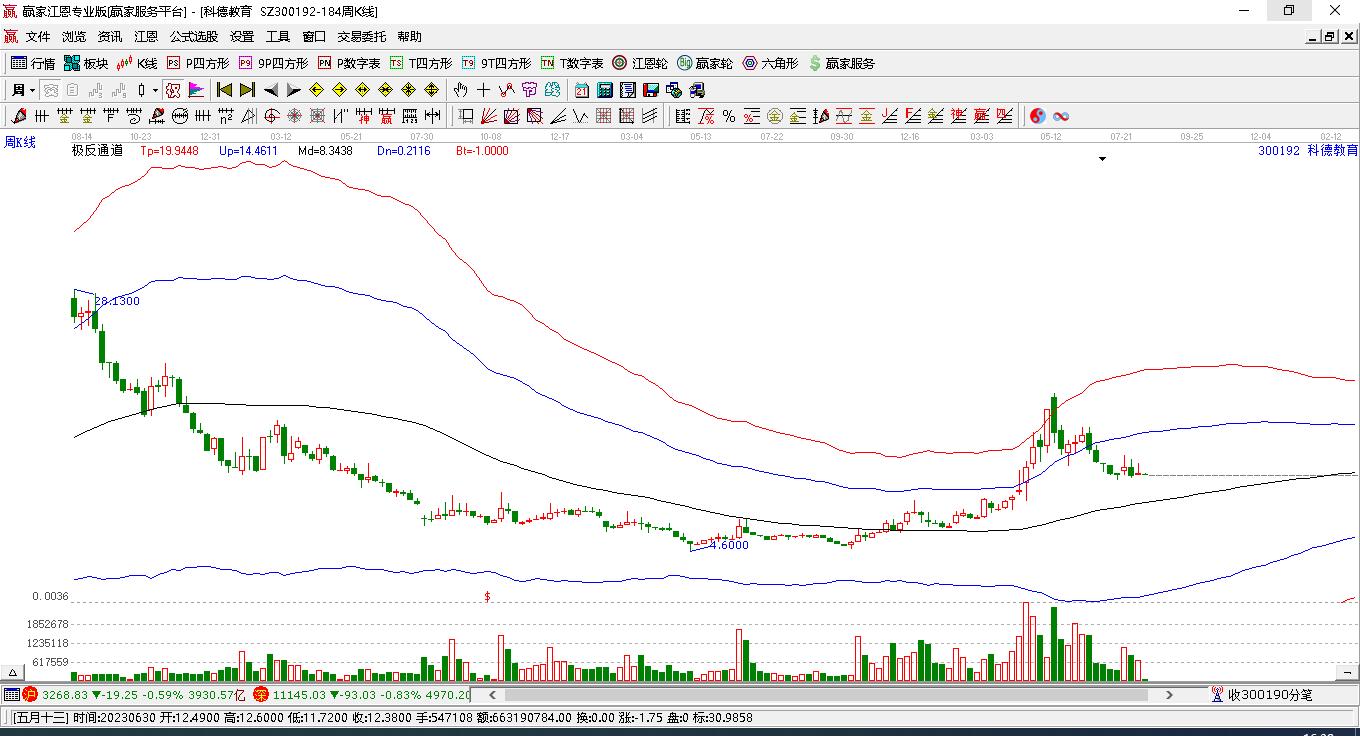Click the n² square tool icon
The height and width of the screenshot is (736, 1360).
[226, 116]
